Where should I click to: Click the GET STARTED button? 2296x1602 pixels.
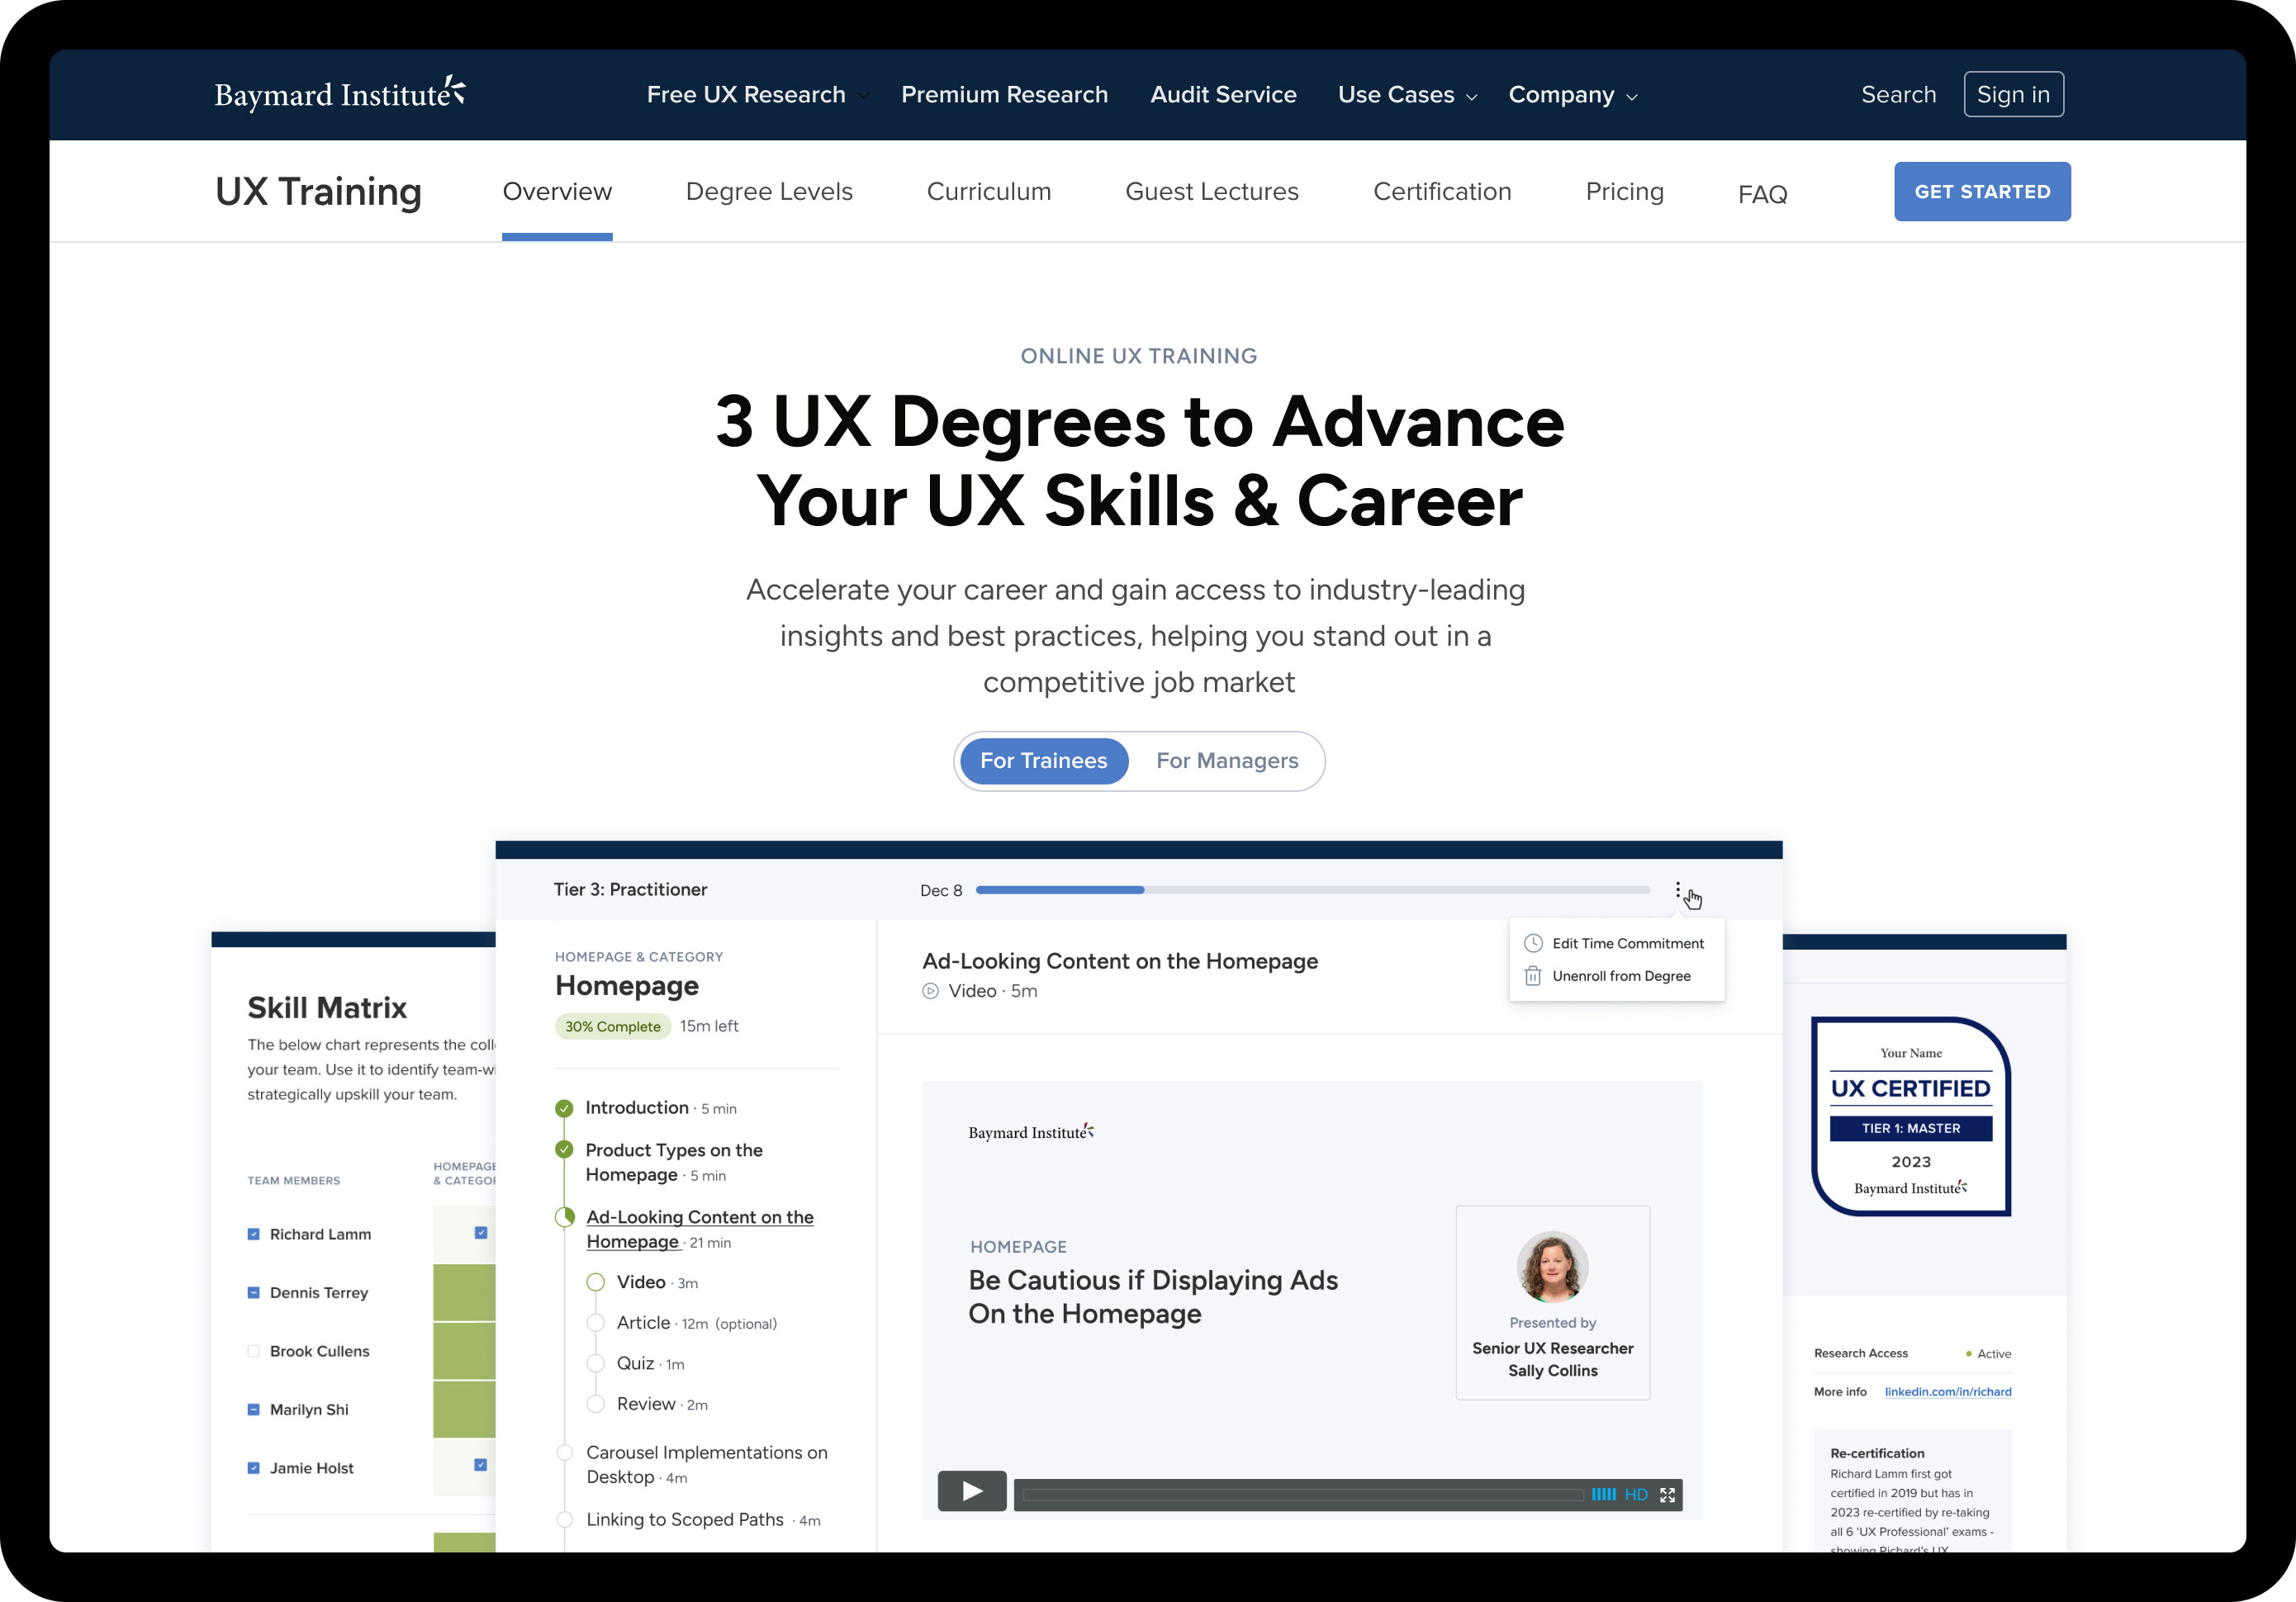click(1982, 191)
